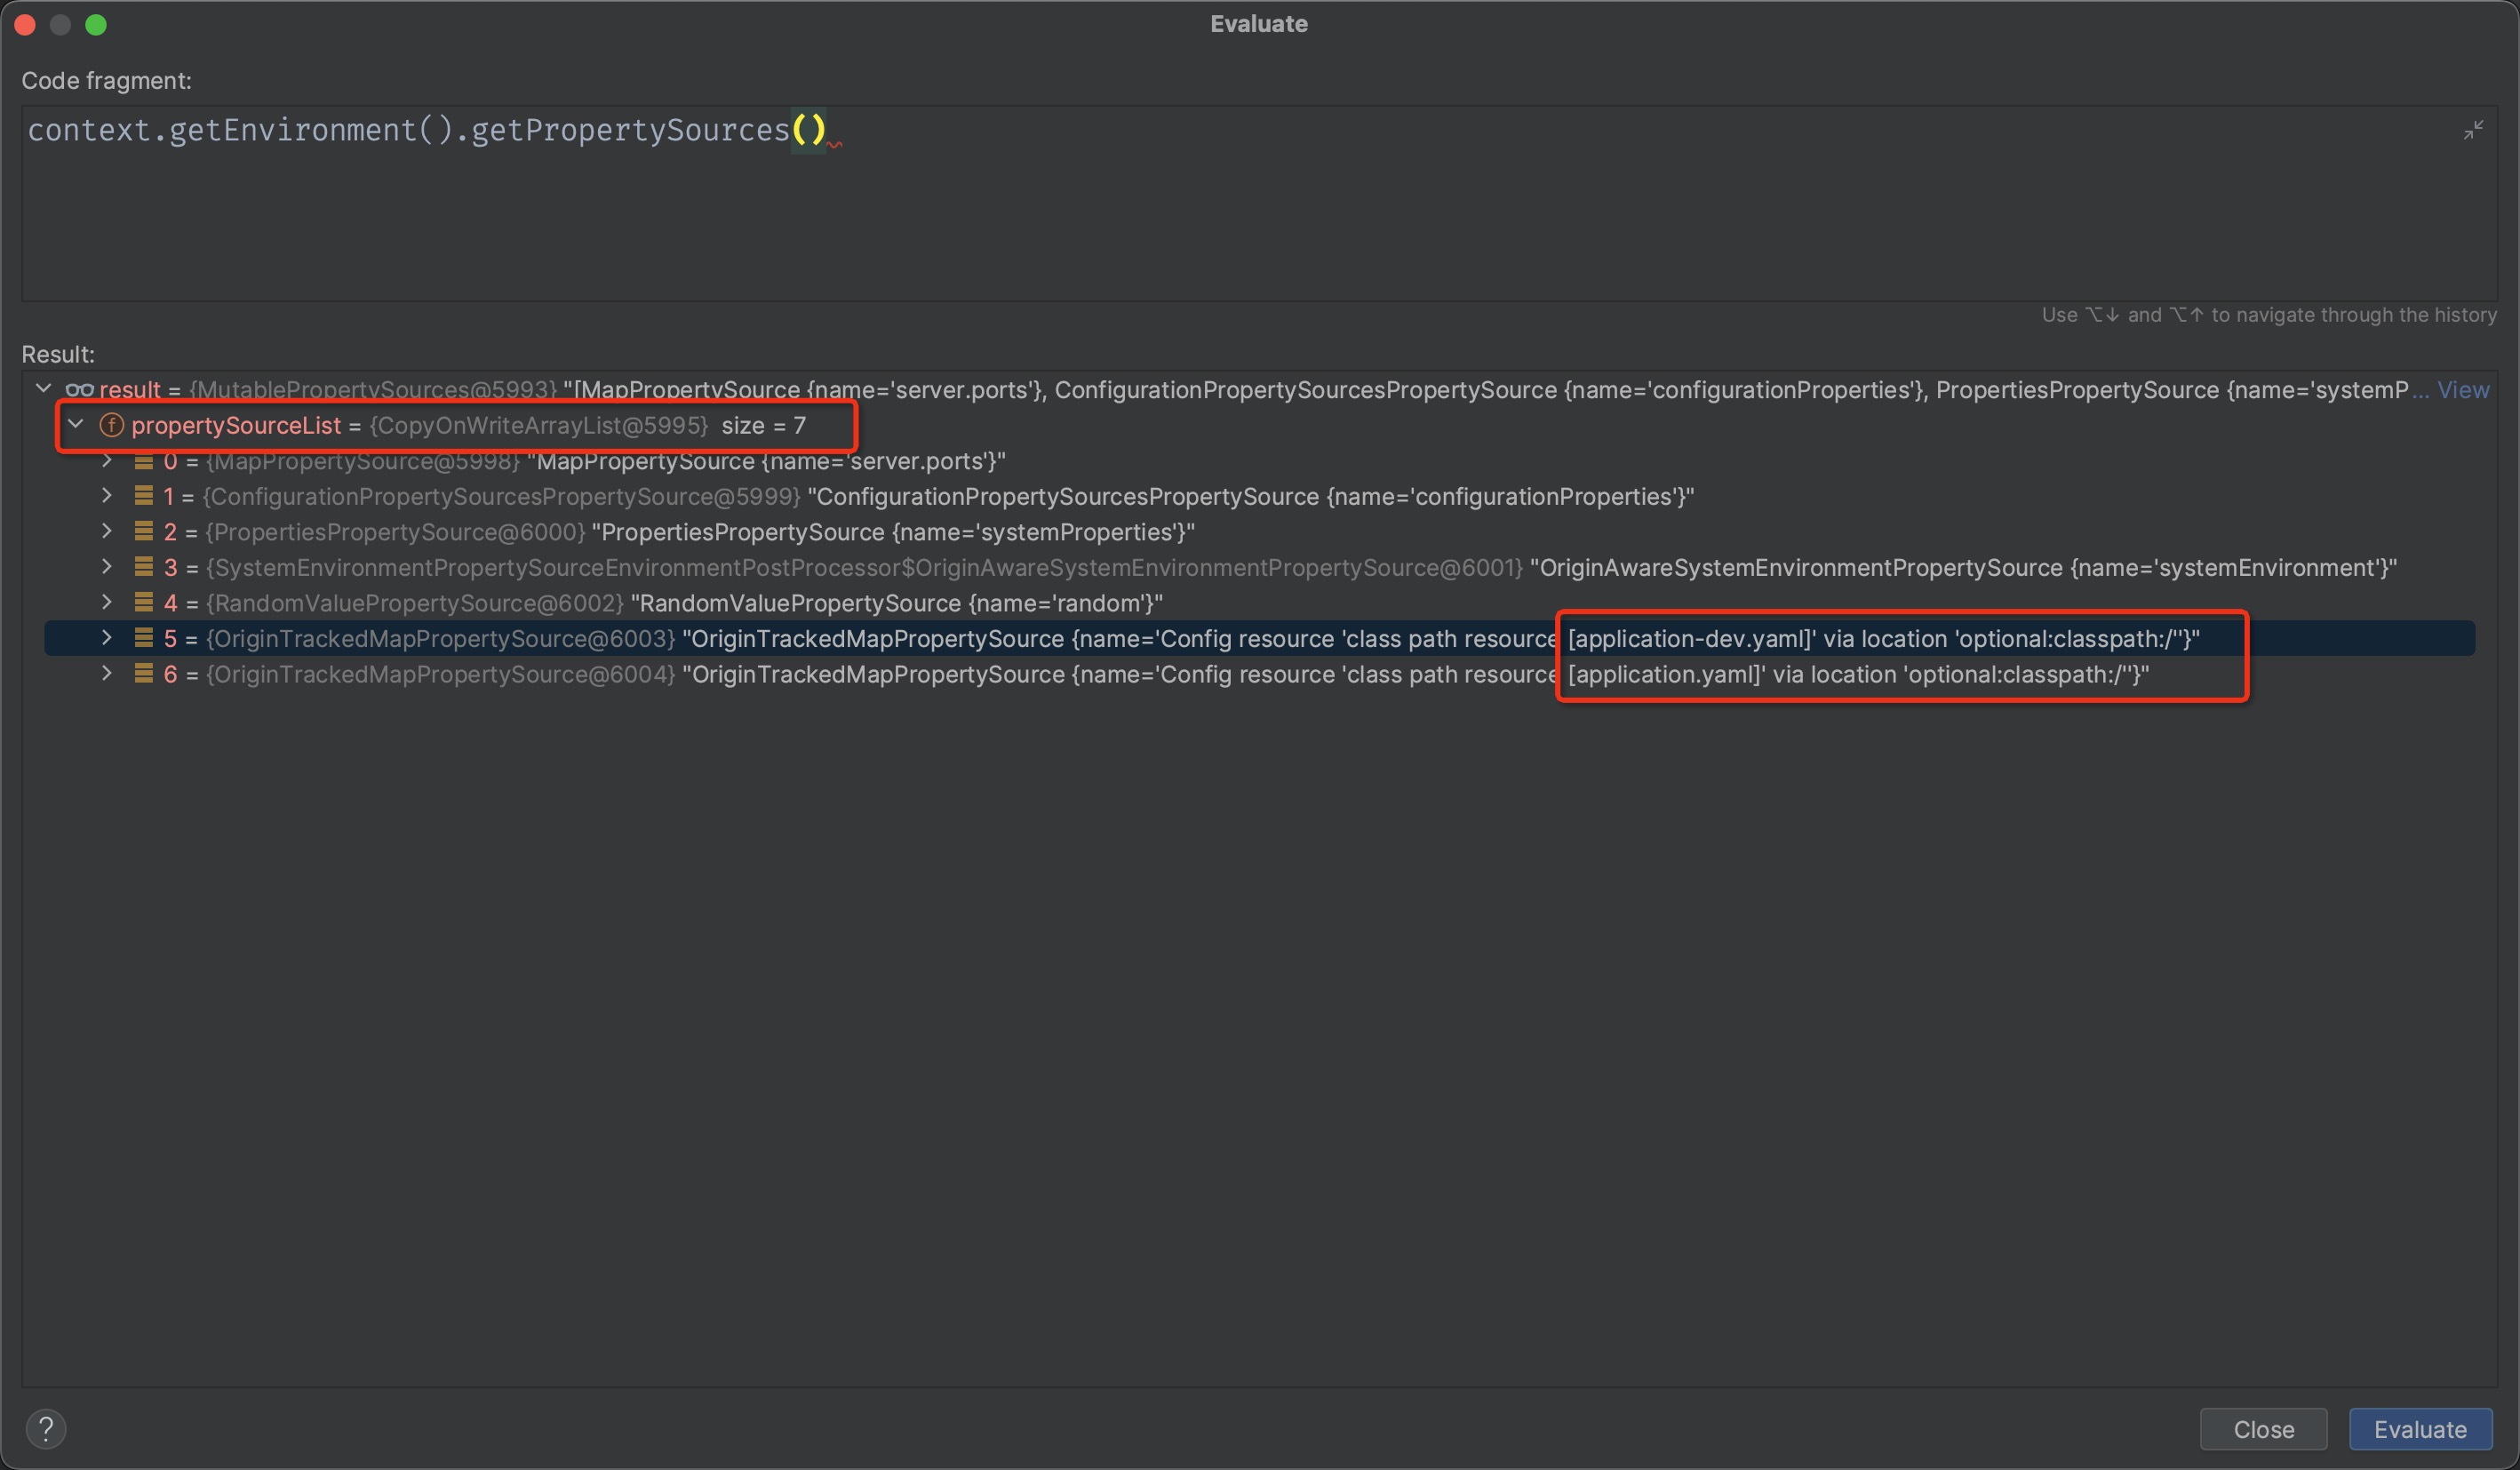Expand element 5 OriginTrackedMapPropertySource
The height and width of the screenshot is (1470, 2520).
[108, 638]
